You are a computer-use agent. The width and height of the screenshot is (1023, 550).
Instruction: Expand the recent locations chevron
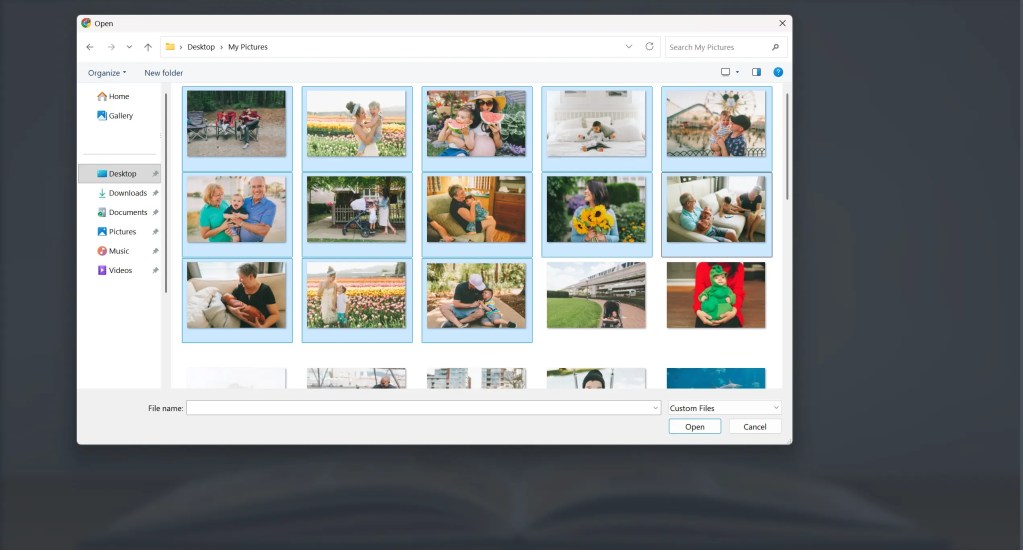coord(129,47)
